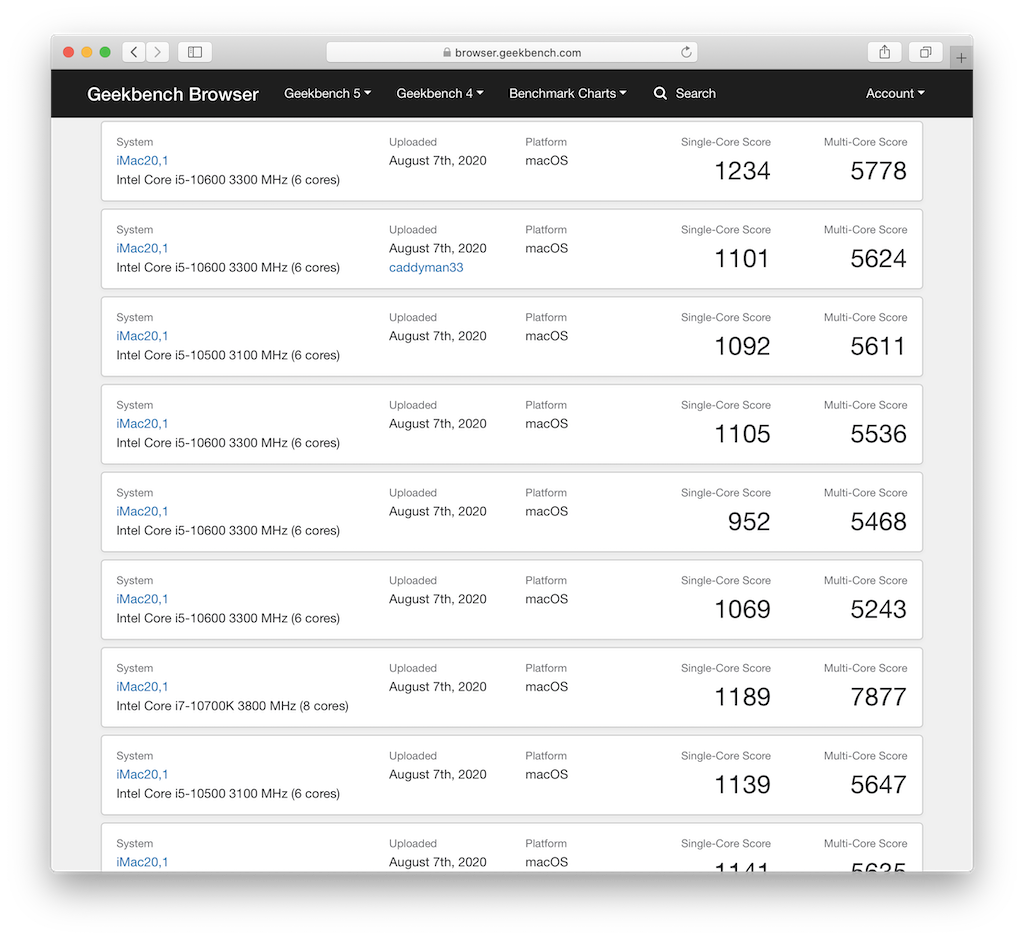
Task: Minimize the window with the yellow button
Action: (87, 52)
